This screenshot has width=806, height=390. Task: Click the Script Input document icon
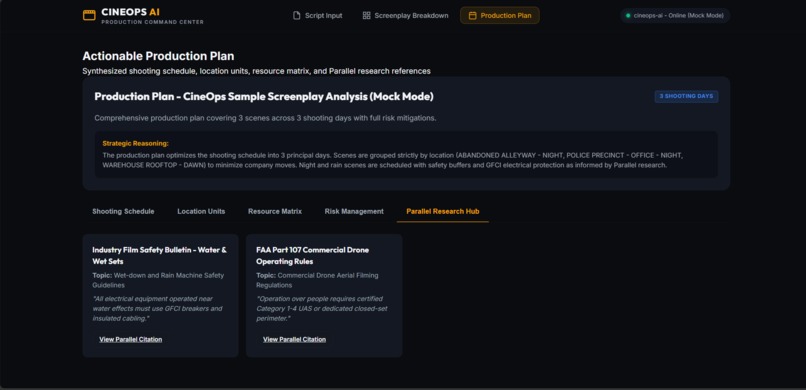297,15
